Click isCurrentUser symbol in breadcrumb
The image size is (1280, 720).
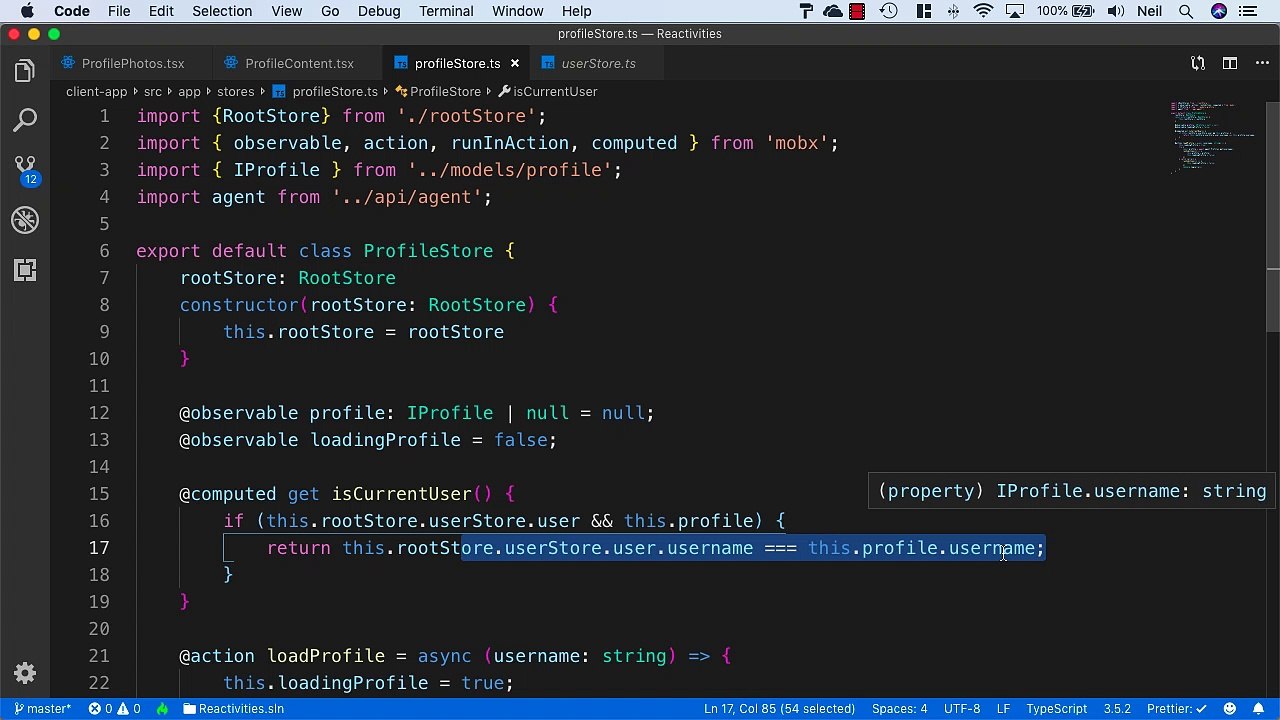click(x=547, y=91)
